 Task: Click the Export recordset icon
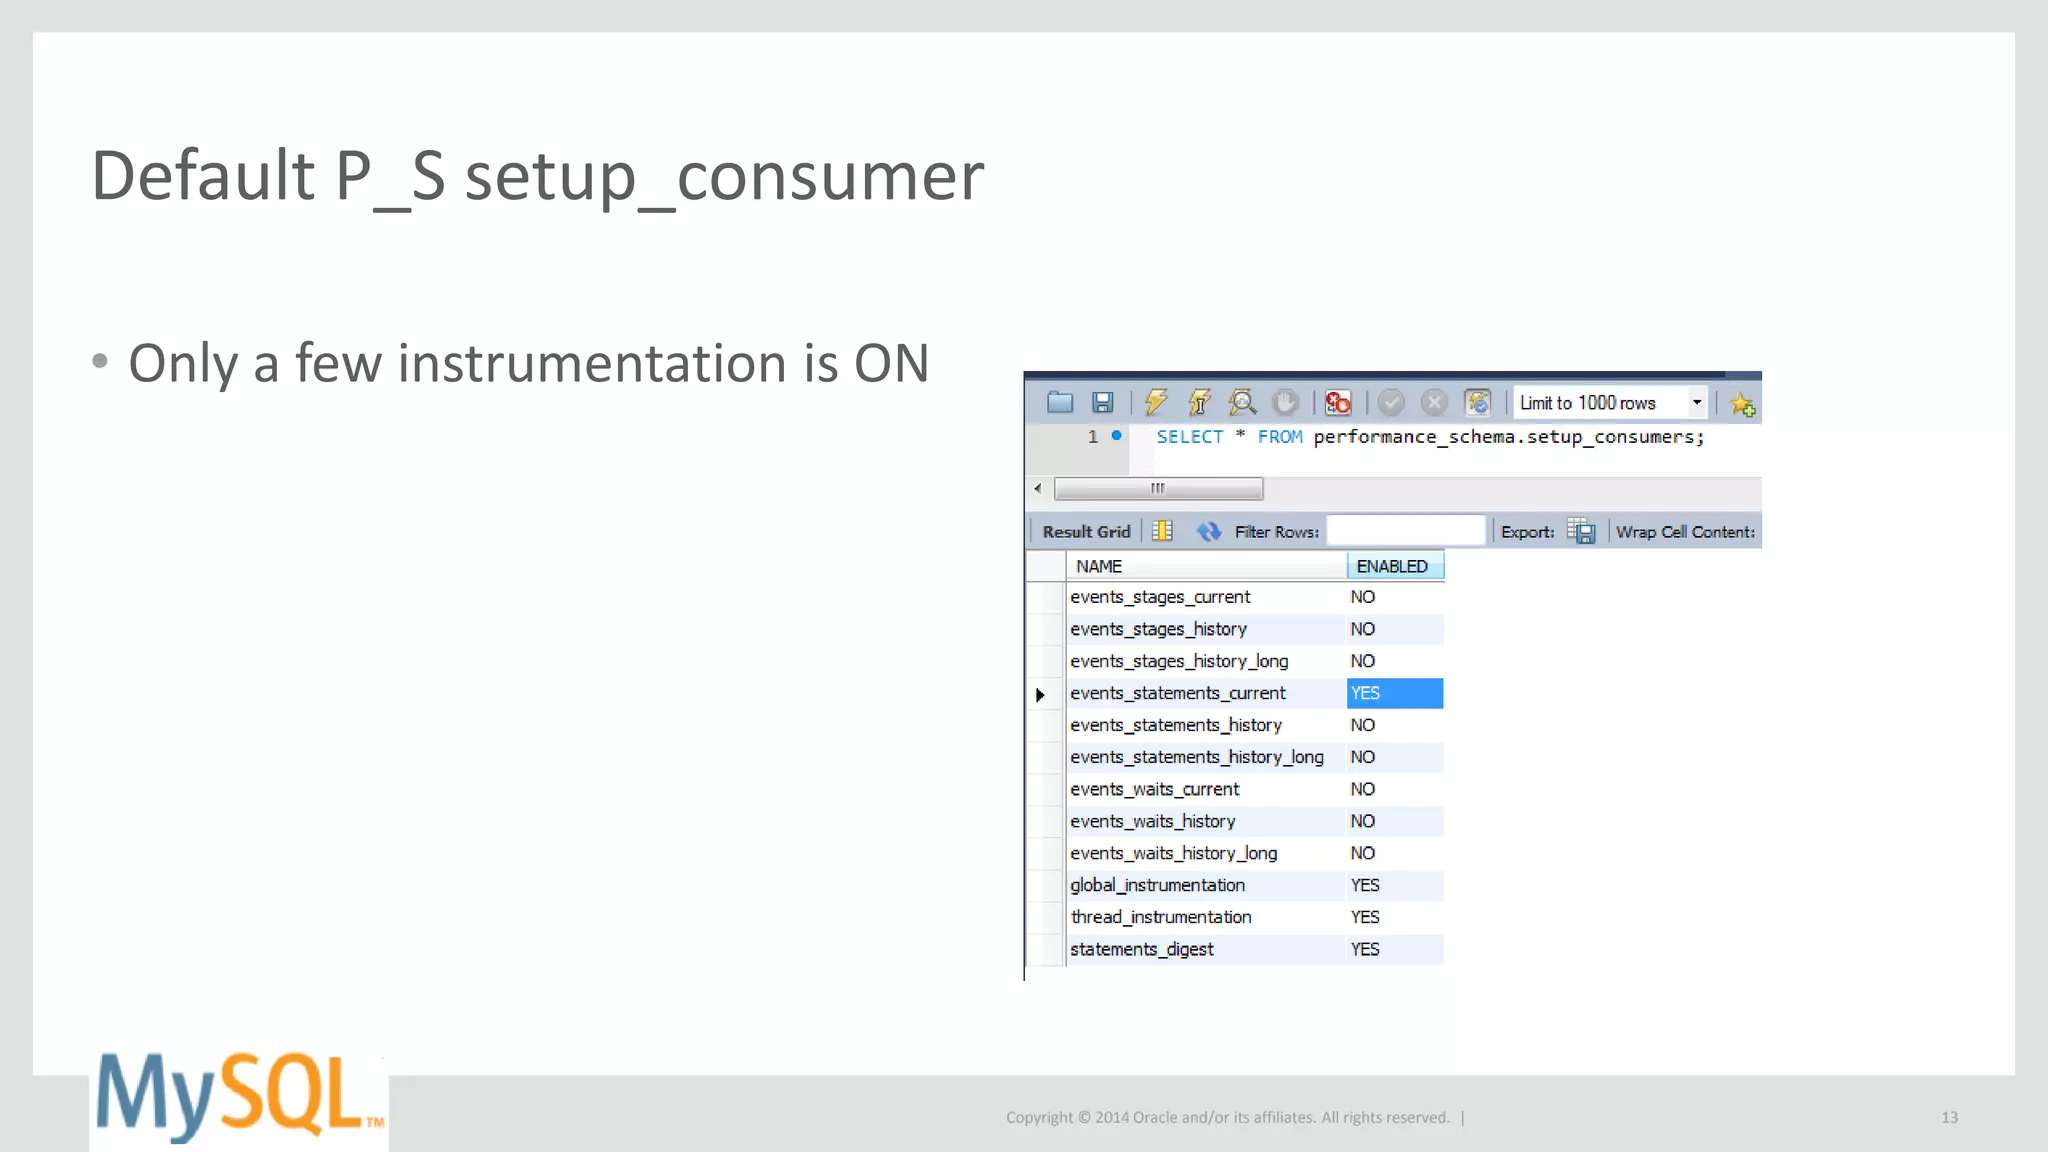point(1581,532)
